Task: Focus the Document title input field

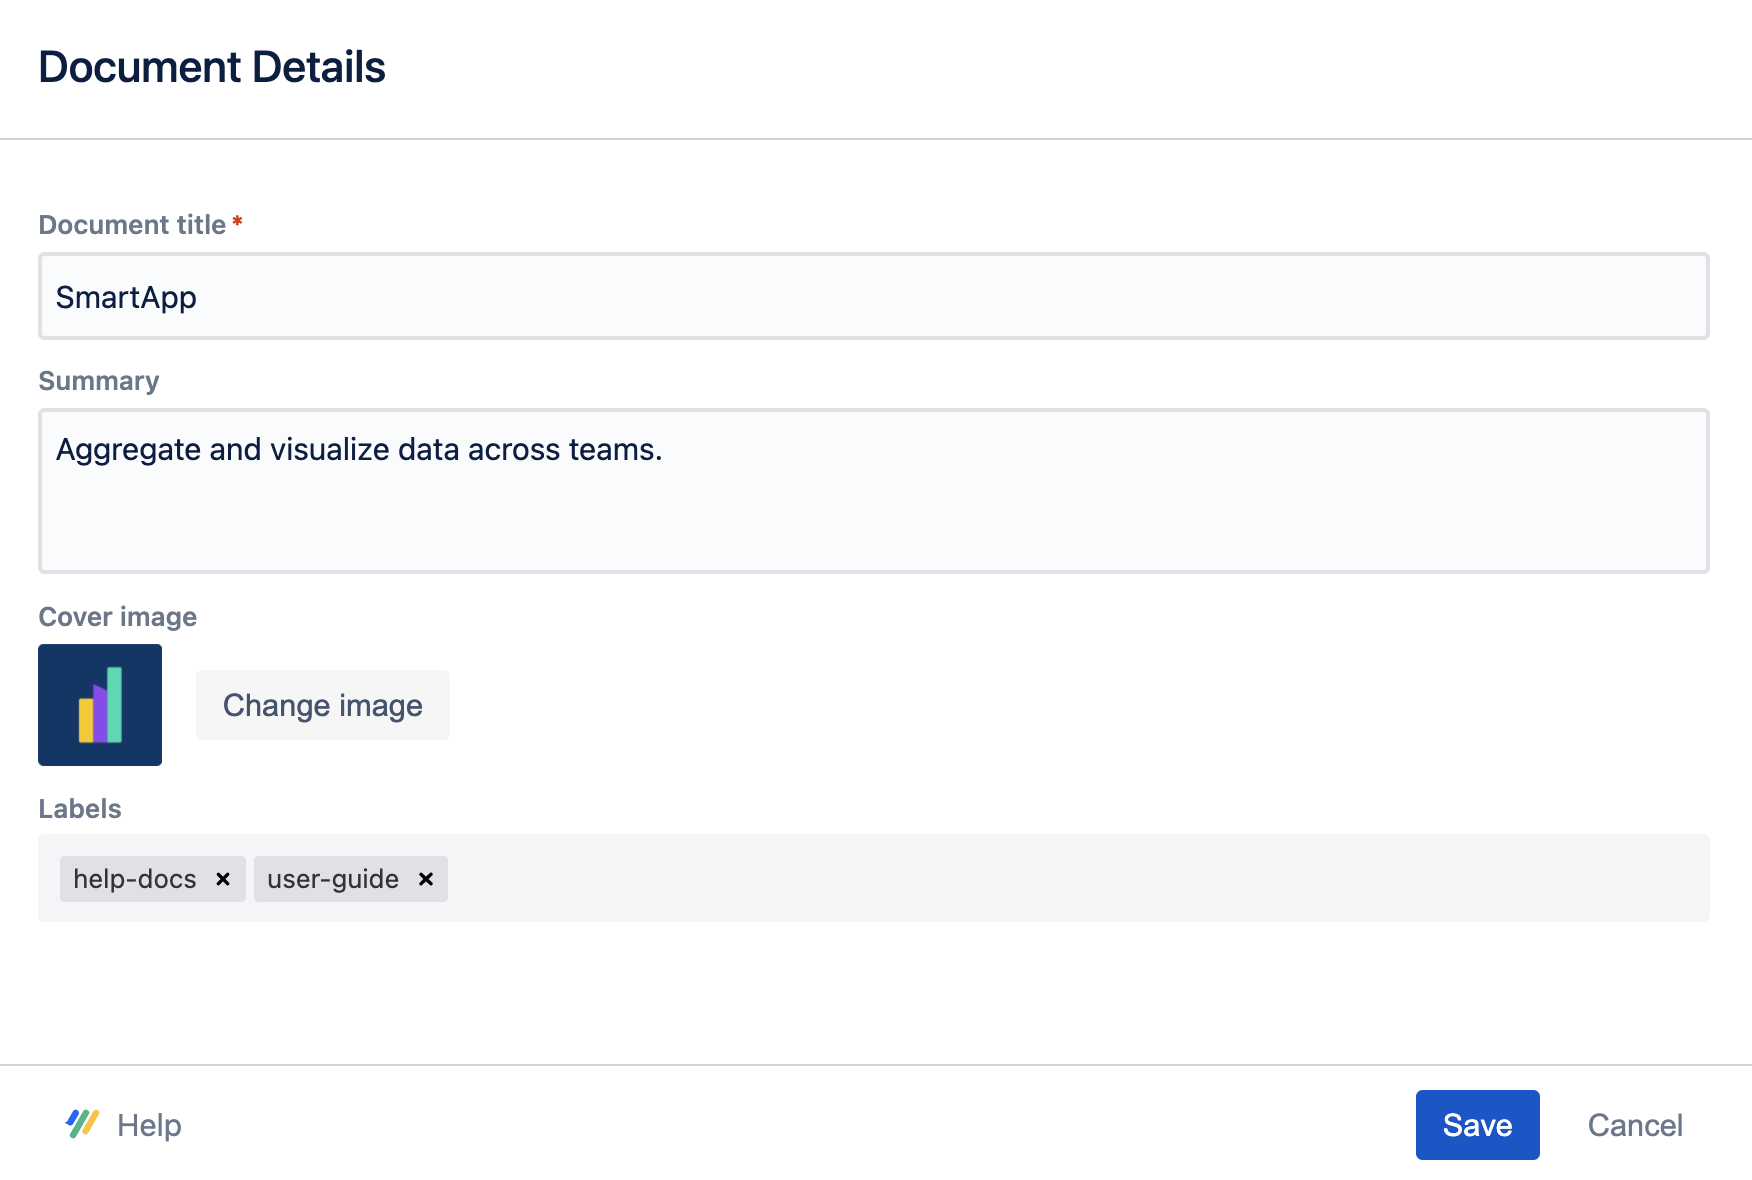Action: point(873,297)
